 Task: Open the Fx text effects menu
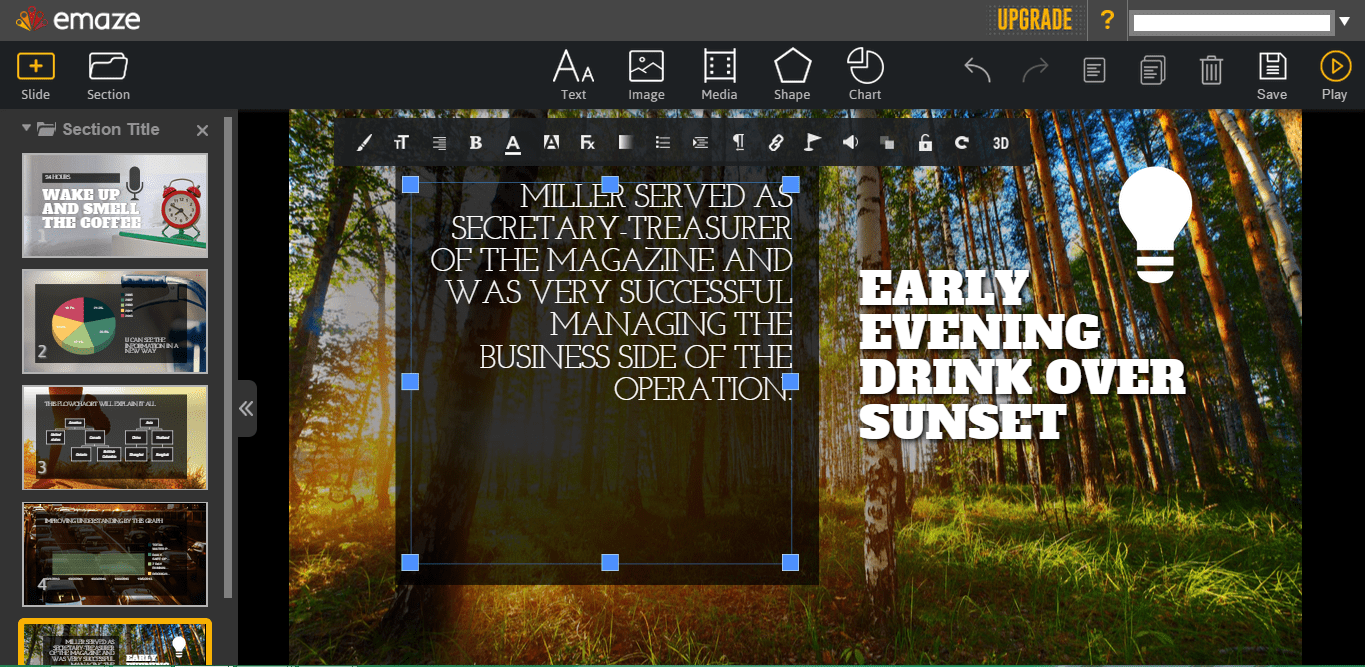(587, 142)
